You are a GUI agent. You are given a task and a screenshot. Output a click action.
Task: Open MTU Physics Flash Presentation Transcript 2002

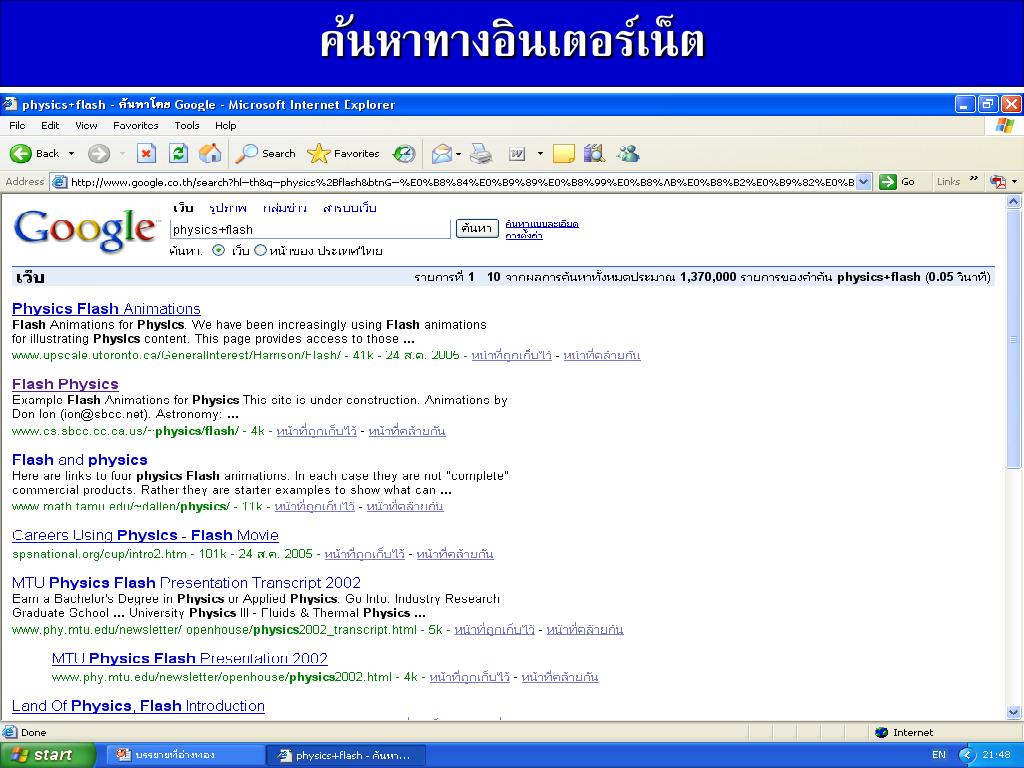point(186,583)
